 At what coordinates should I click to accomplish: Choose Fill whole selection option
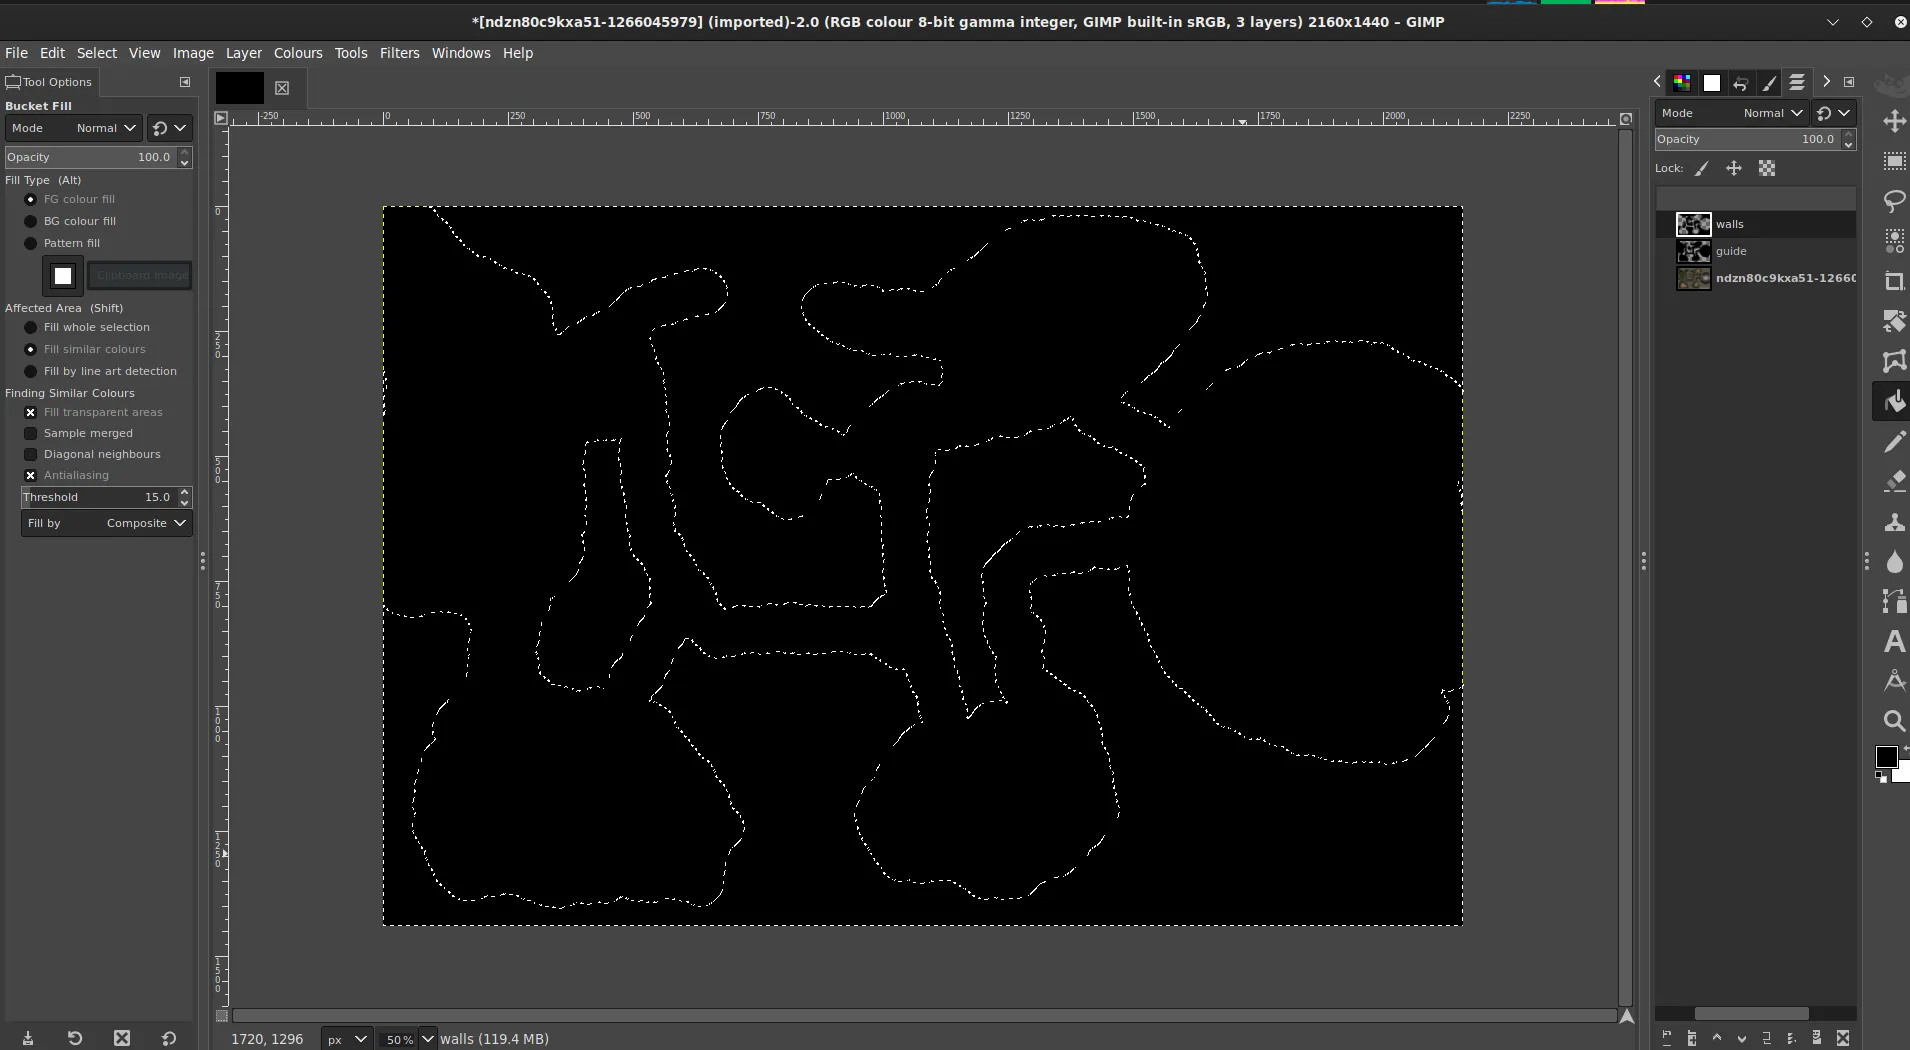(31, 327)
